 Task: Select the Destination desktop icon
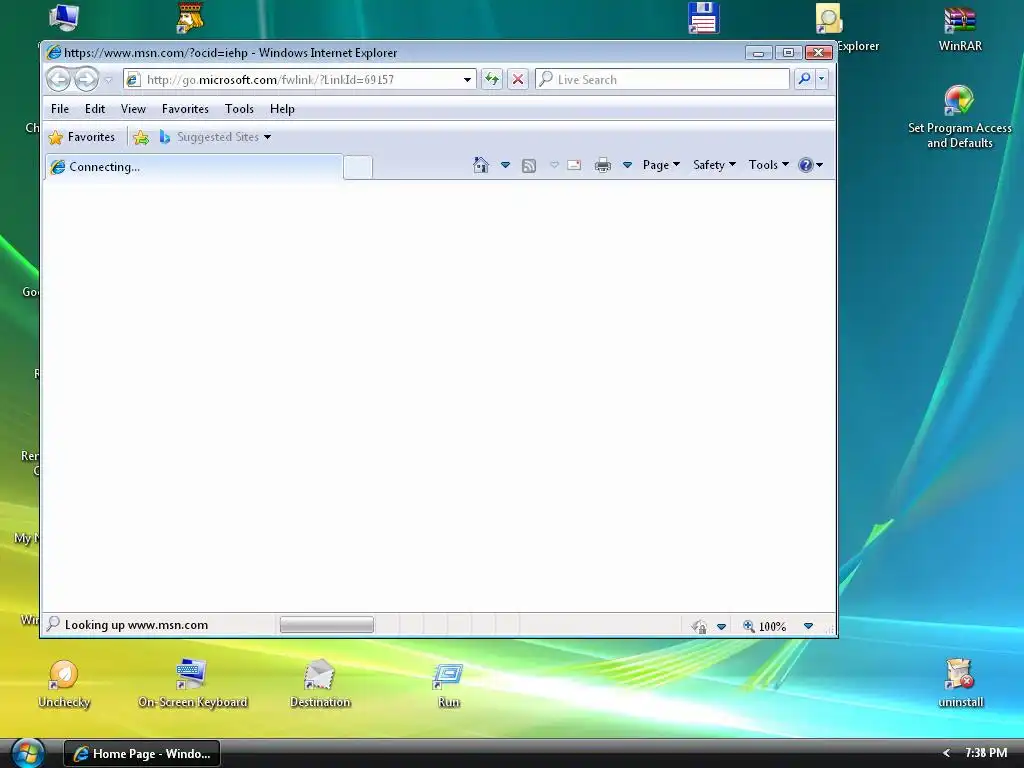coord(320,684)
